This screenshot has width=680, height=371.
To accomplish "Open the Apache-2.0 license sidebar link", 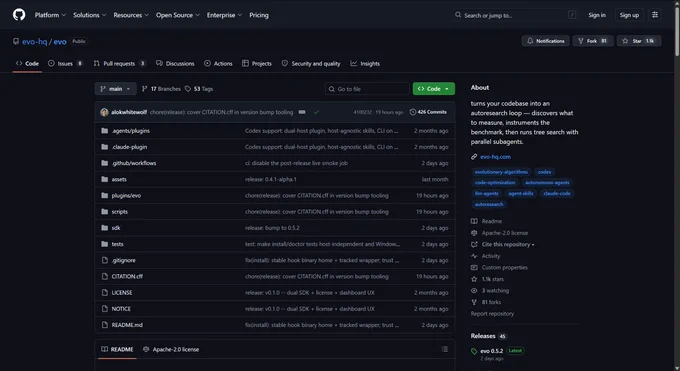I will pyautogui.click(x=500, y=233).
